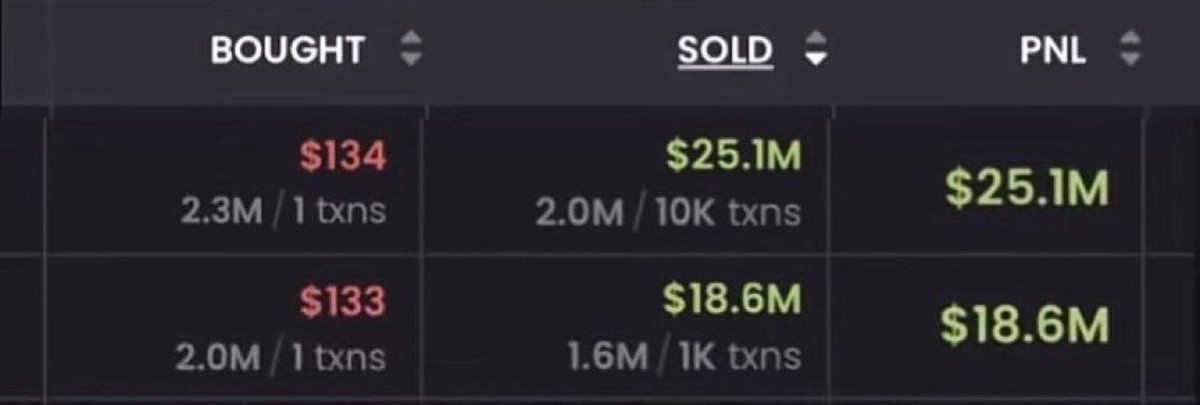Select the 2.0M / 10K txns detail

pyautogui.click(x=667, y=213)
